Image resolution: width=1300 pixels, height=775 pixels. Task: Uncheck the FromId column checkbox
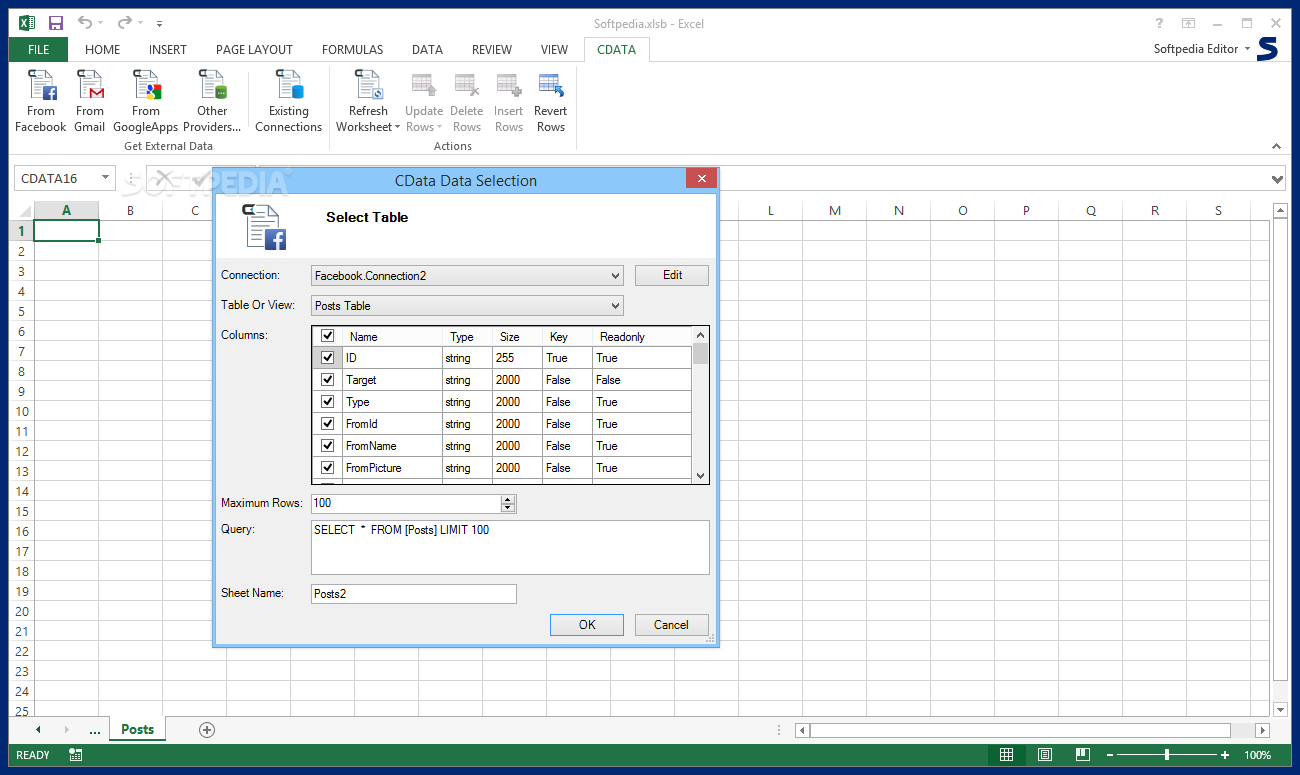pos(327,424)
